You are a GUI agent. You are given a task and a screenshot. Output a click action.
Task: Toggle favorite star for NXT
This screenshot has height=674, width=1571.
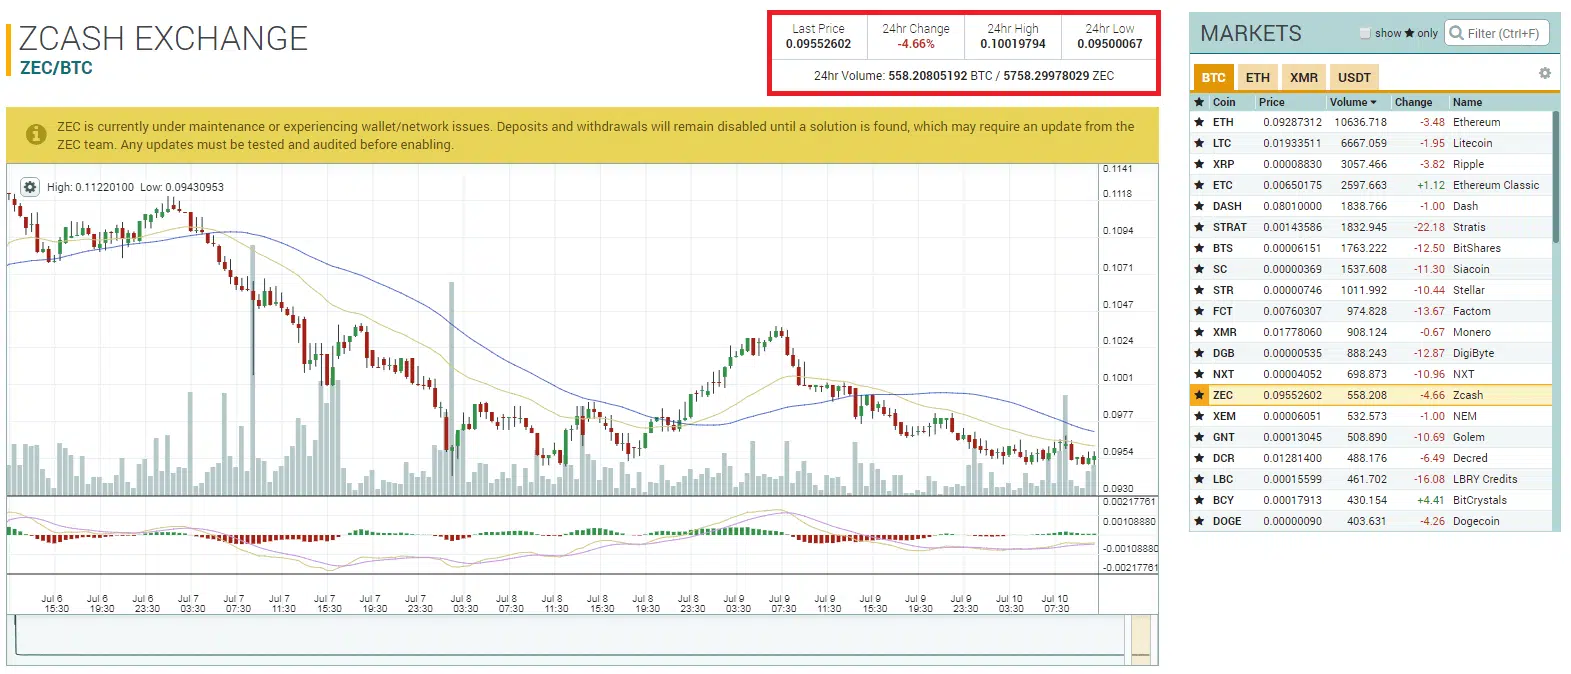pos(1199,374)
